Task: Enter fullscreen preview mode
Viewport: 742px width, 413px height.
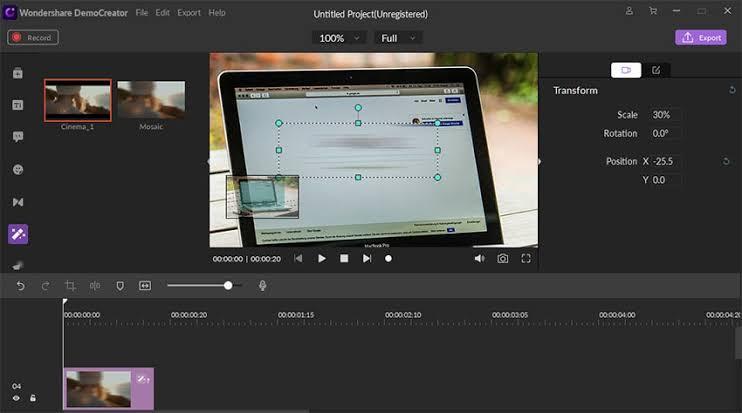Action: pyautogui.click(x=526, y=259)
